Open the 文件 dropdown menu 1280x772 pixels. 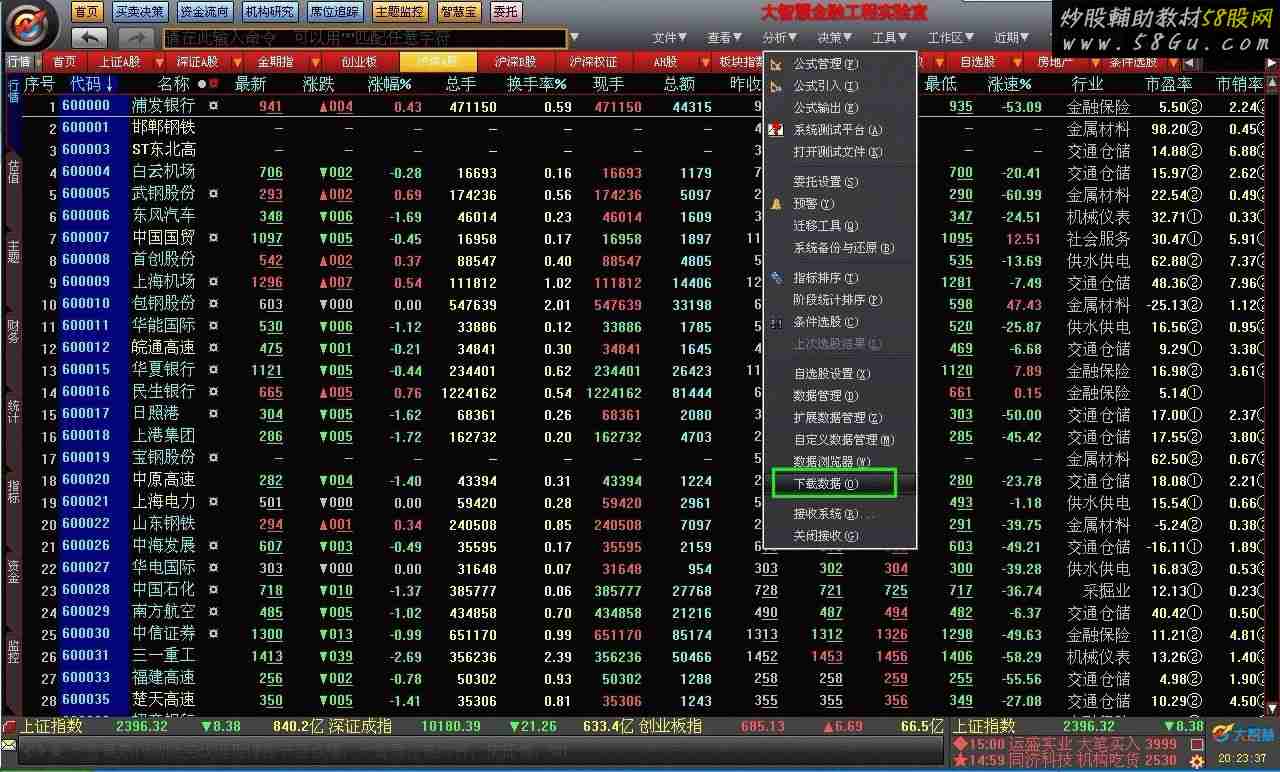(670, 38)
